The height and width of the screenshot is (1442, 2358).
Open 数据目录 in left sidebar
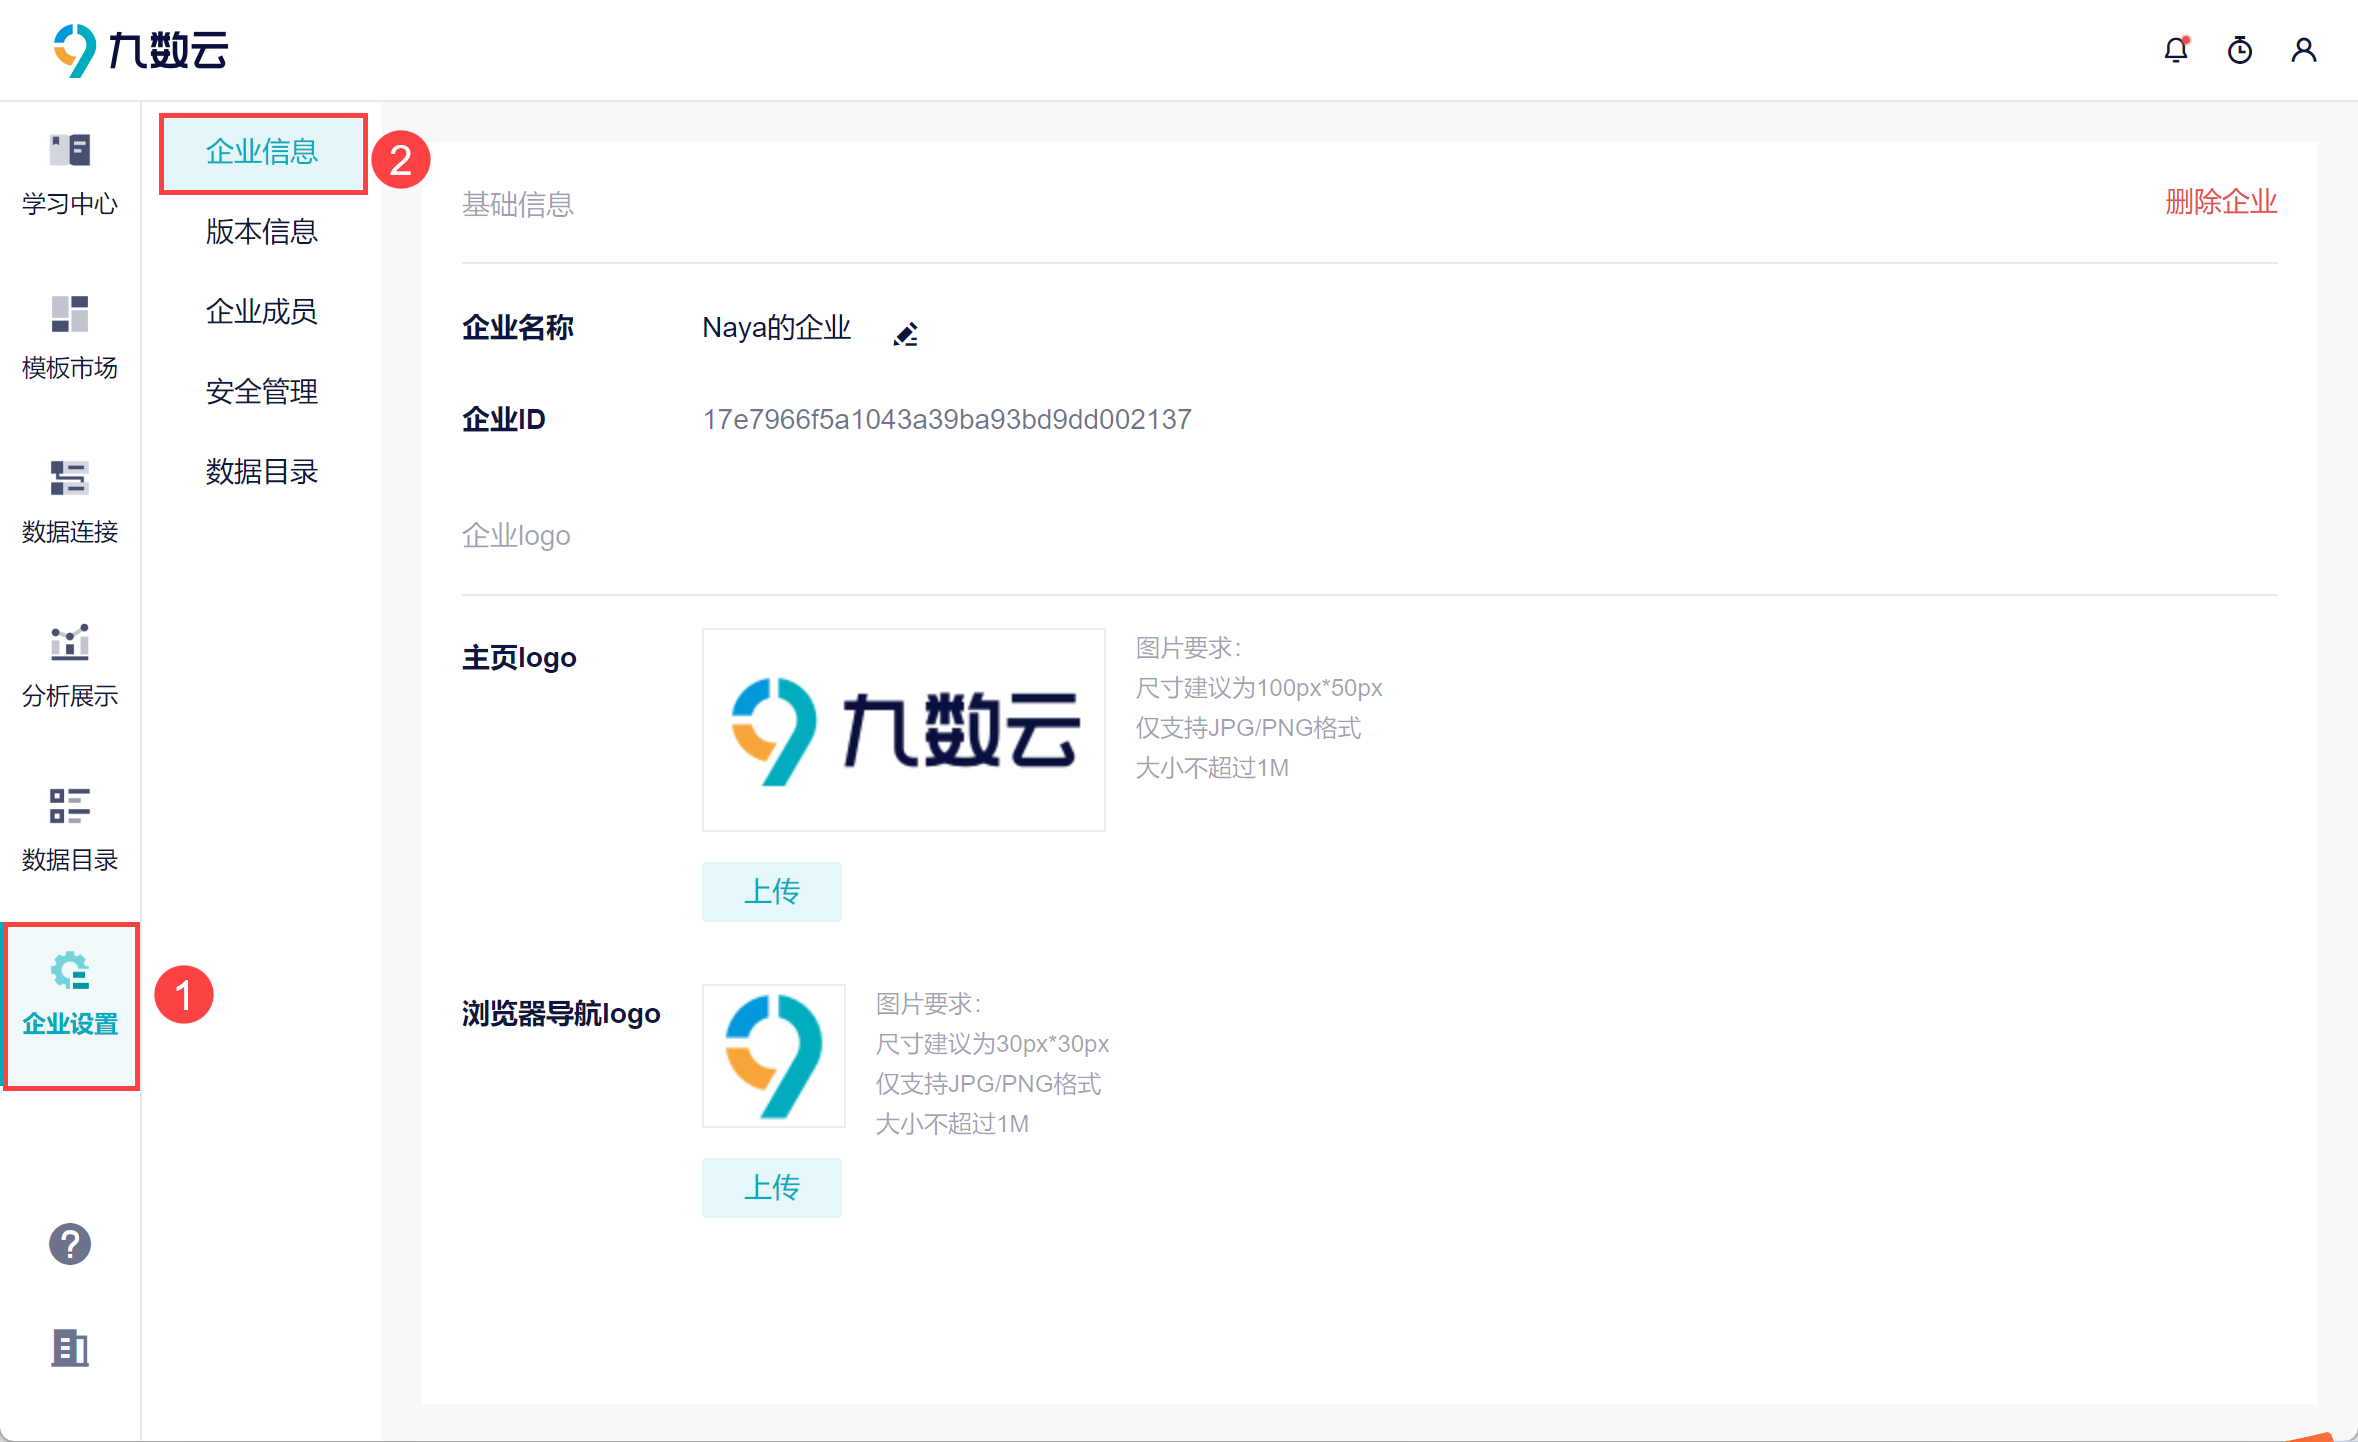point(70,831)
